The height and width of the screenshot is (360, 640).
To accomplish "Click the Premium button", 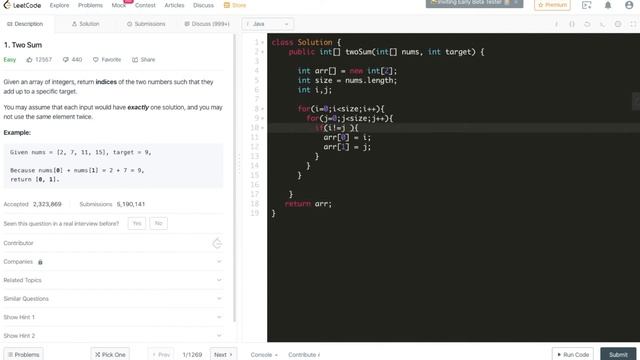I will 552,5.
